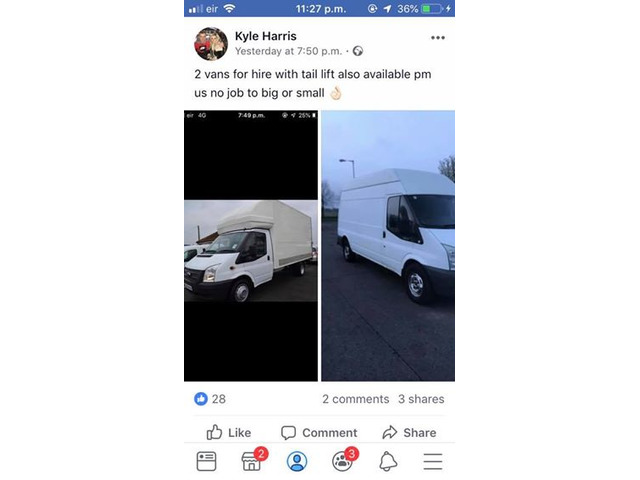This screenshot has width=640, height=480.
Task: Tap the battery indicator in status bar
Action: pyautogui.click(x=432, y=9)
